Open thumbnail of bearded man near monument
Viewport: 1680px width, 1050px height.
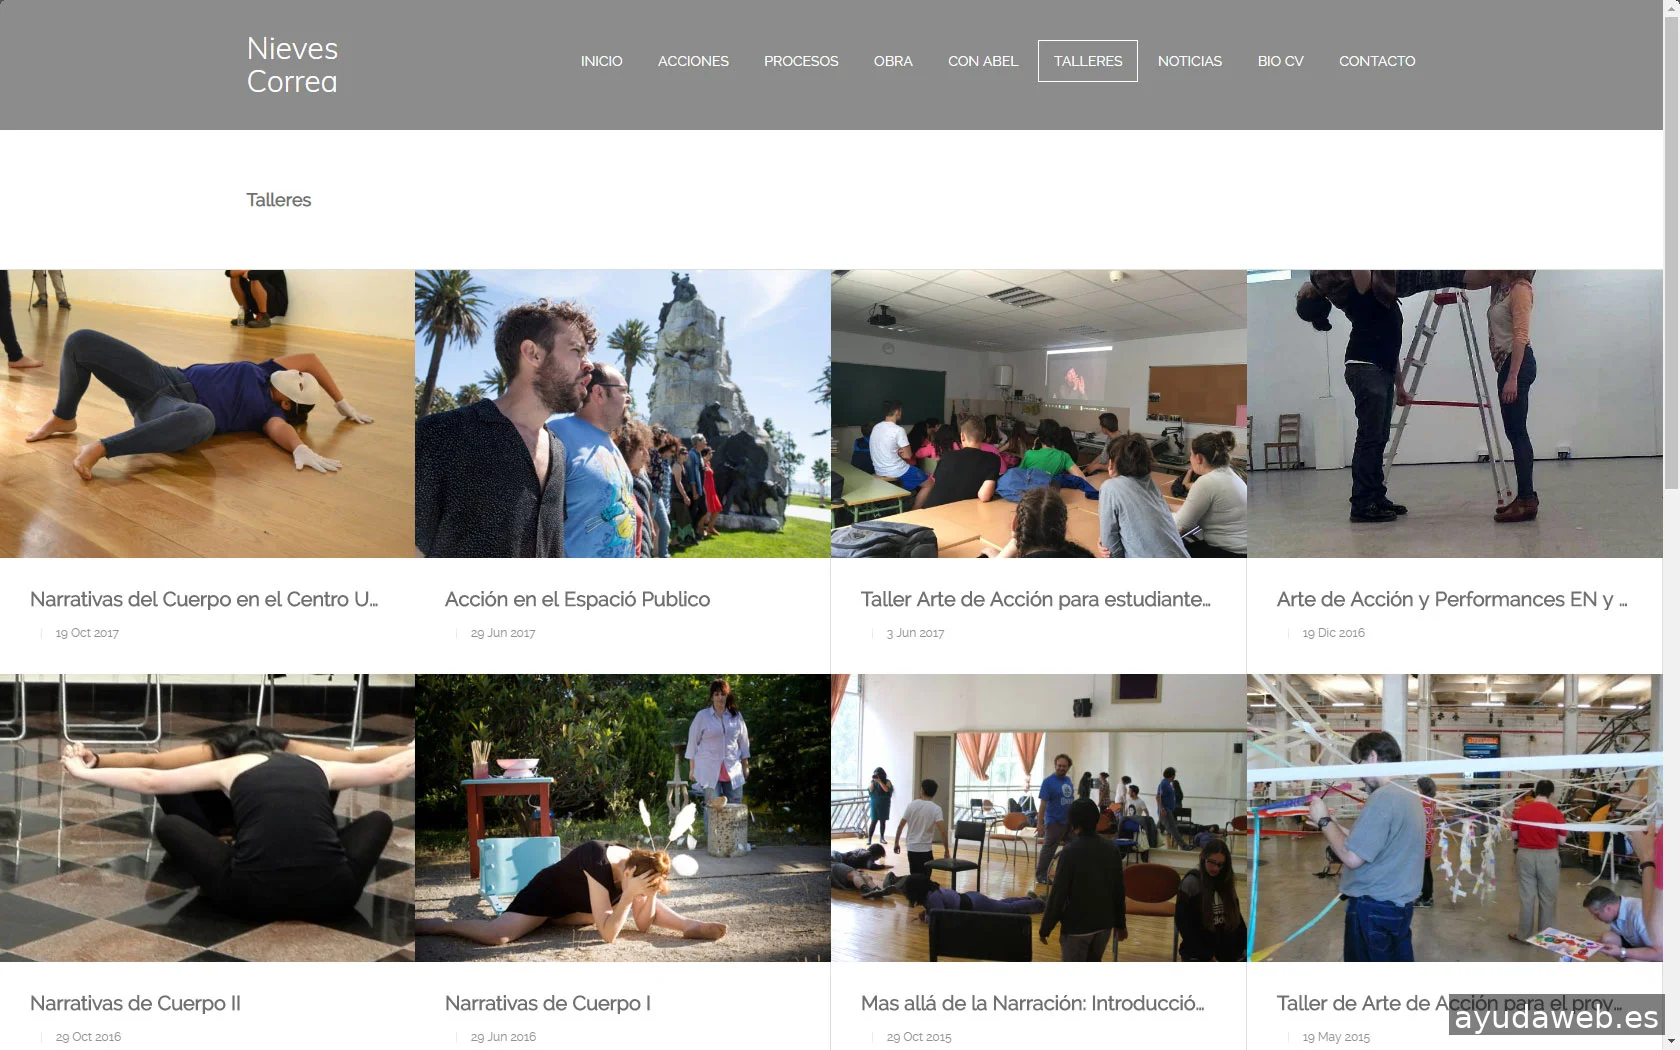click(x=623, y=414)
